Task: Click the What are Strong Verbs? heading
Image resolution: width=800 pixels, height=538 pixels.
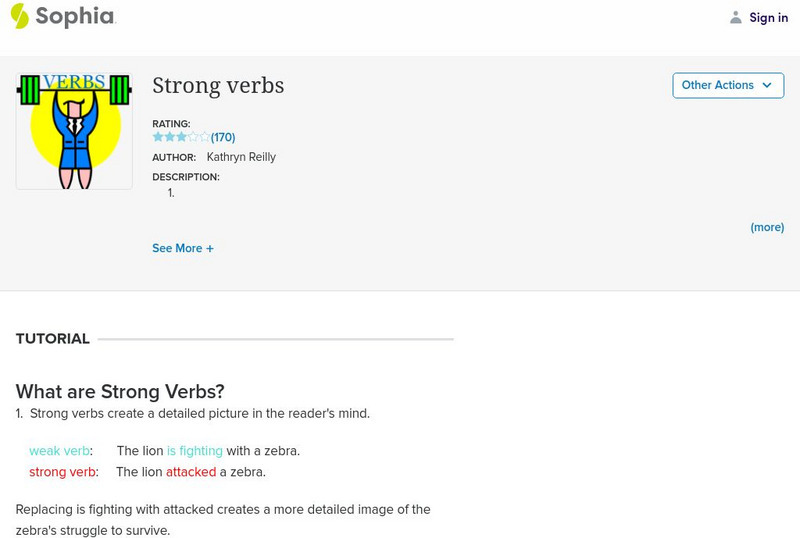Action: [120, 392]
